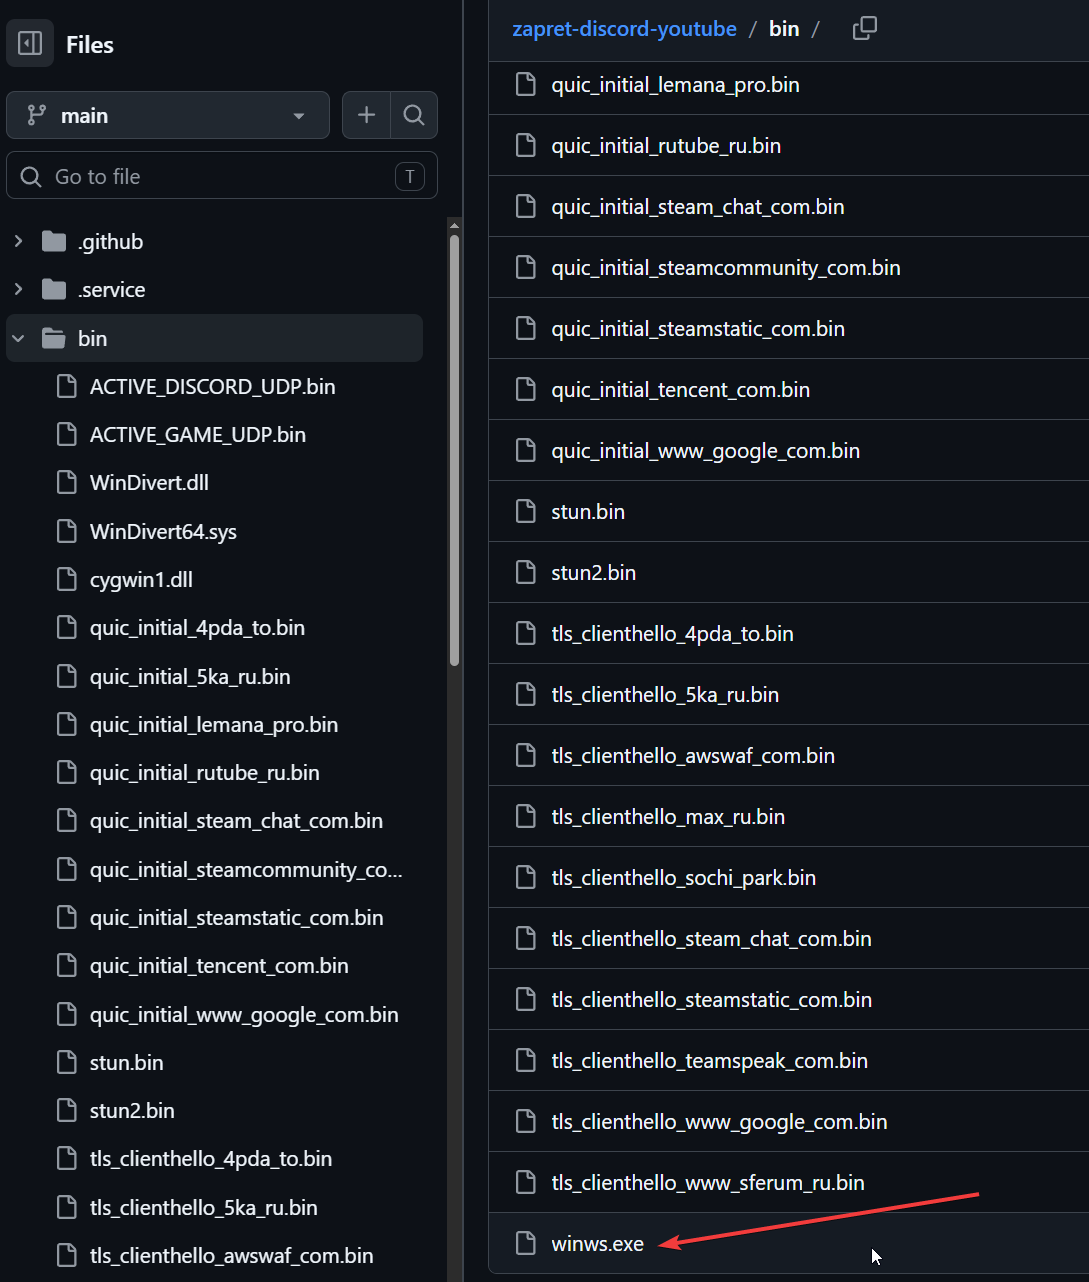The image size is (1089, 1282).
Task: Click file icon beside listing stun.bin
Action: (x=525, y=511)
